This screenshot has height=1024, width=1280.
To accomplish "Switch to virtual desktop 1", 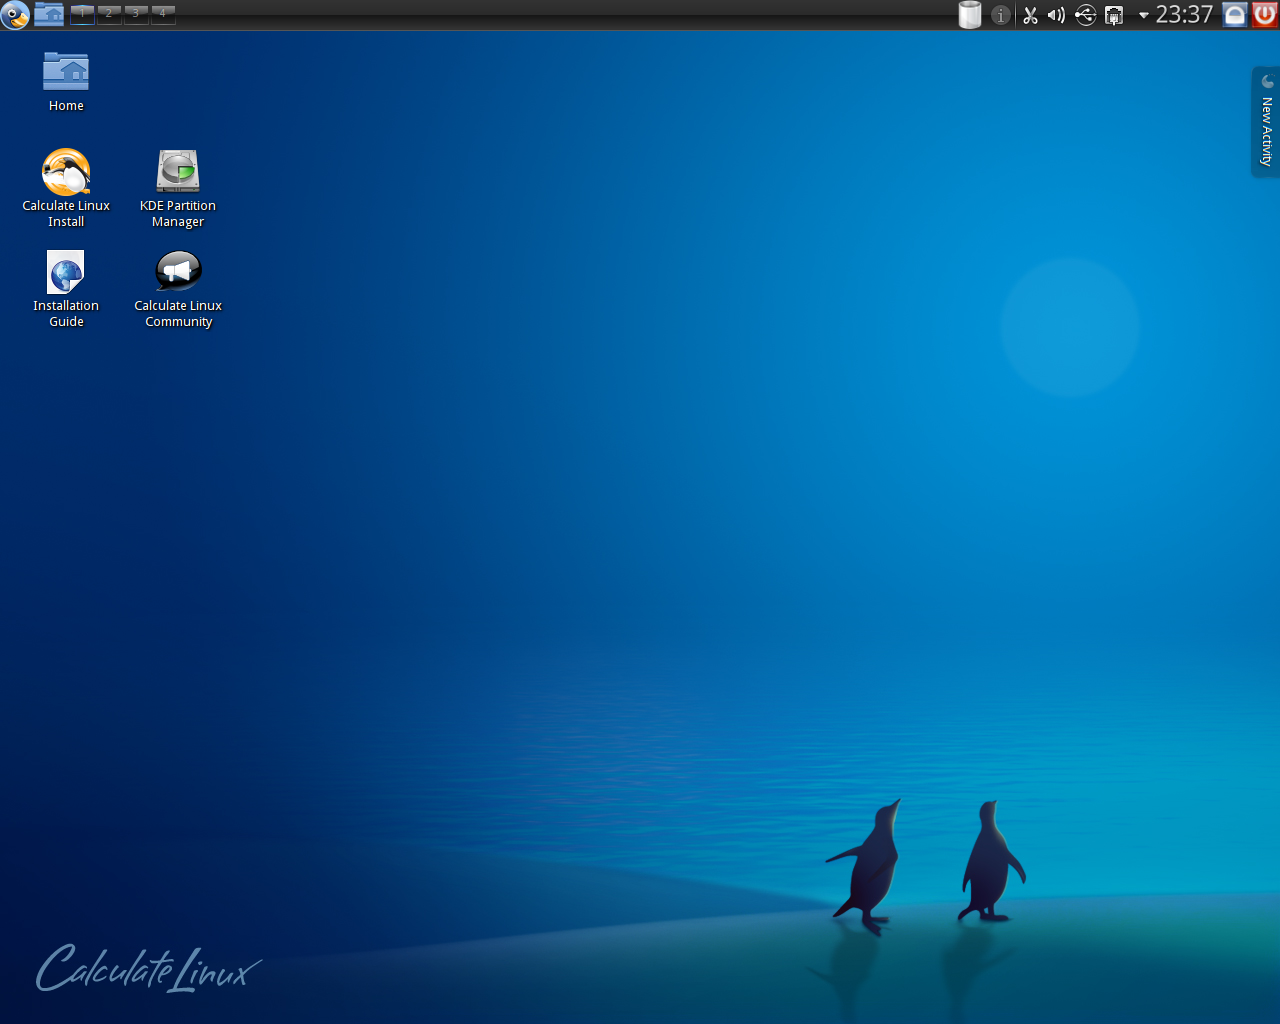I will point(82,14).
